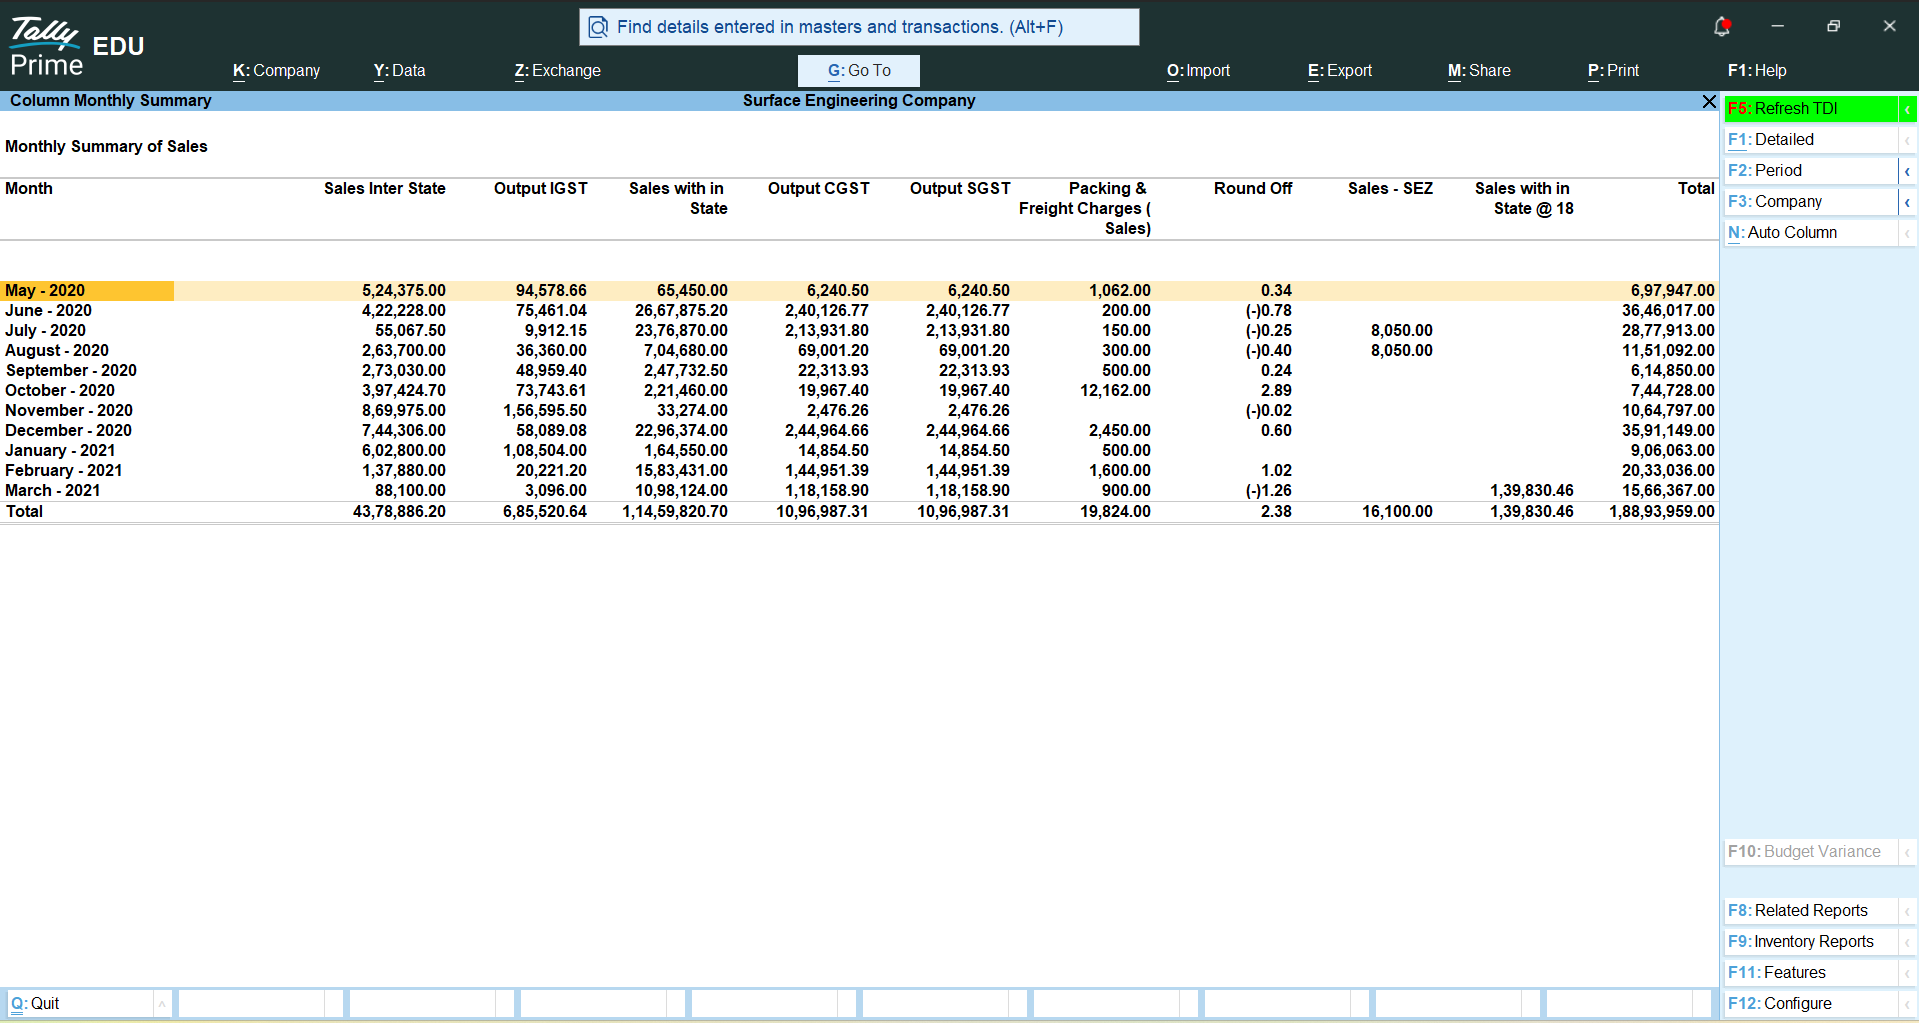This screenshot has width=1919, height=1023.
Task: Select the August - 2020 row
Action: pyautogui.click(x=859, y=351)
